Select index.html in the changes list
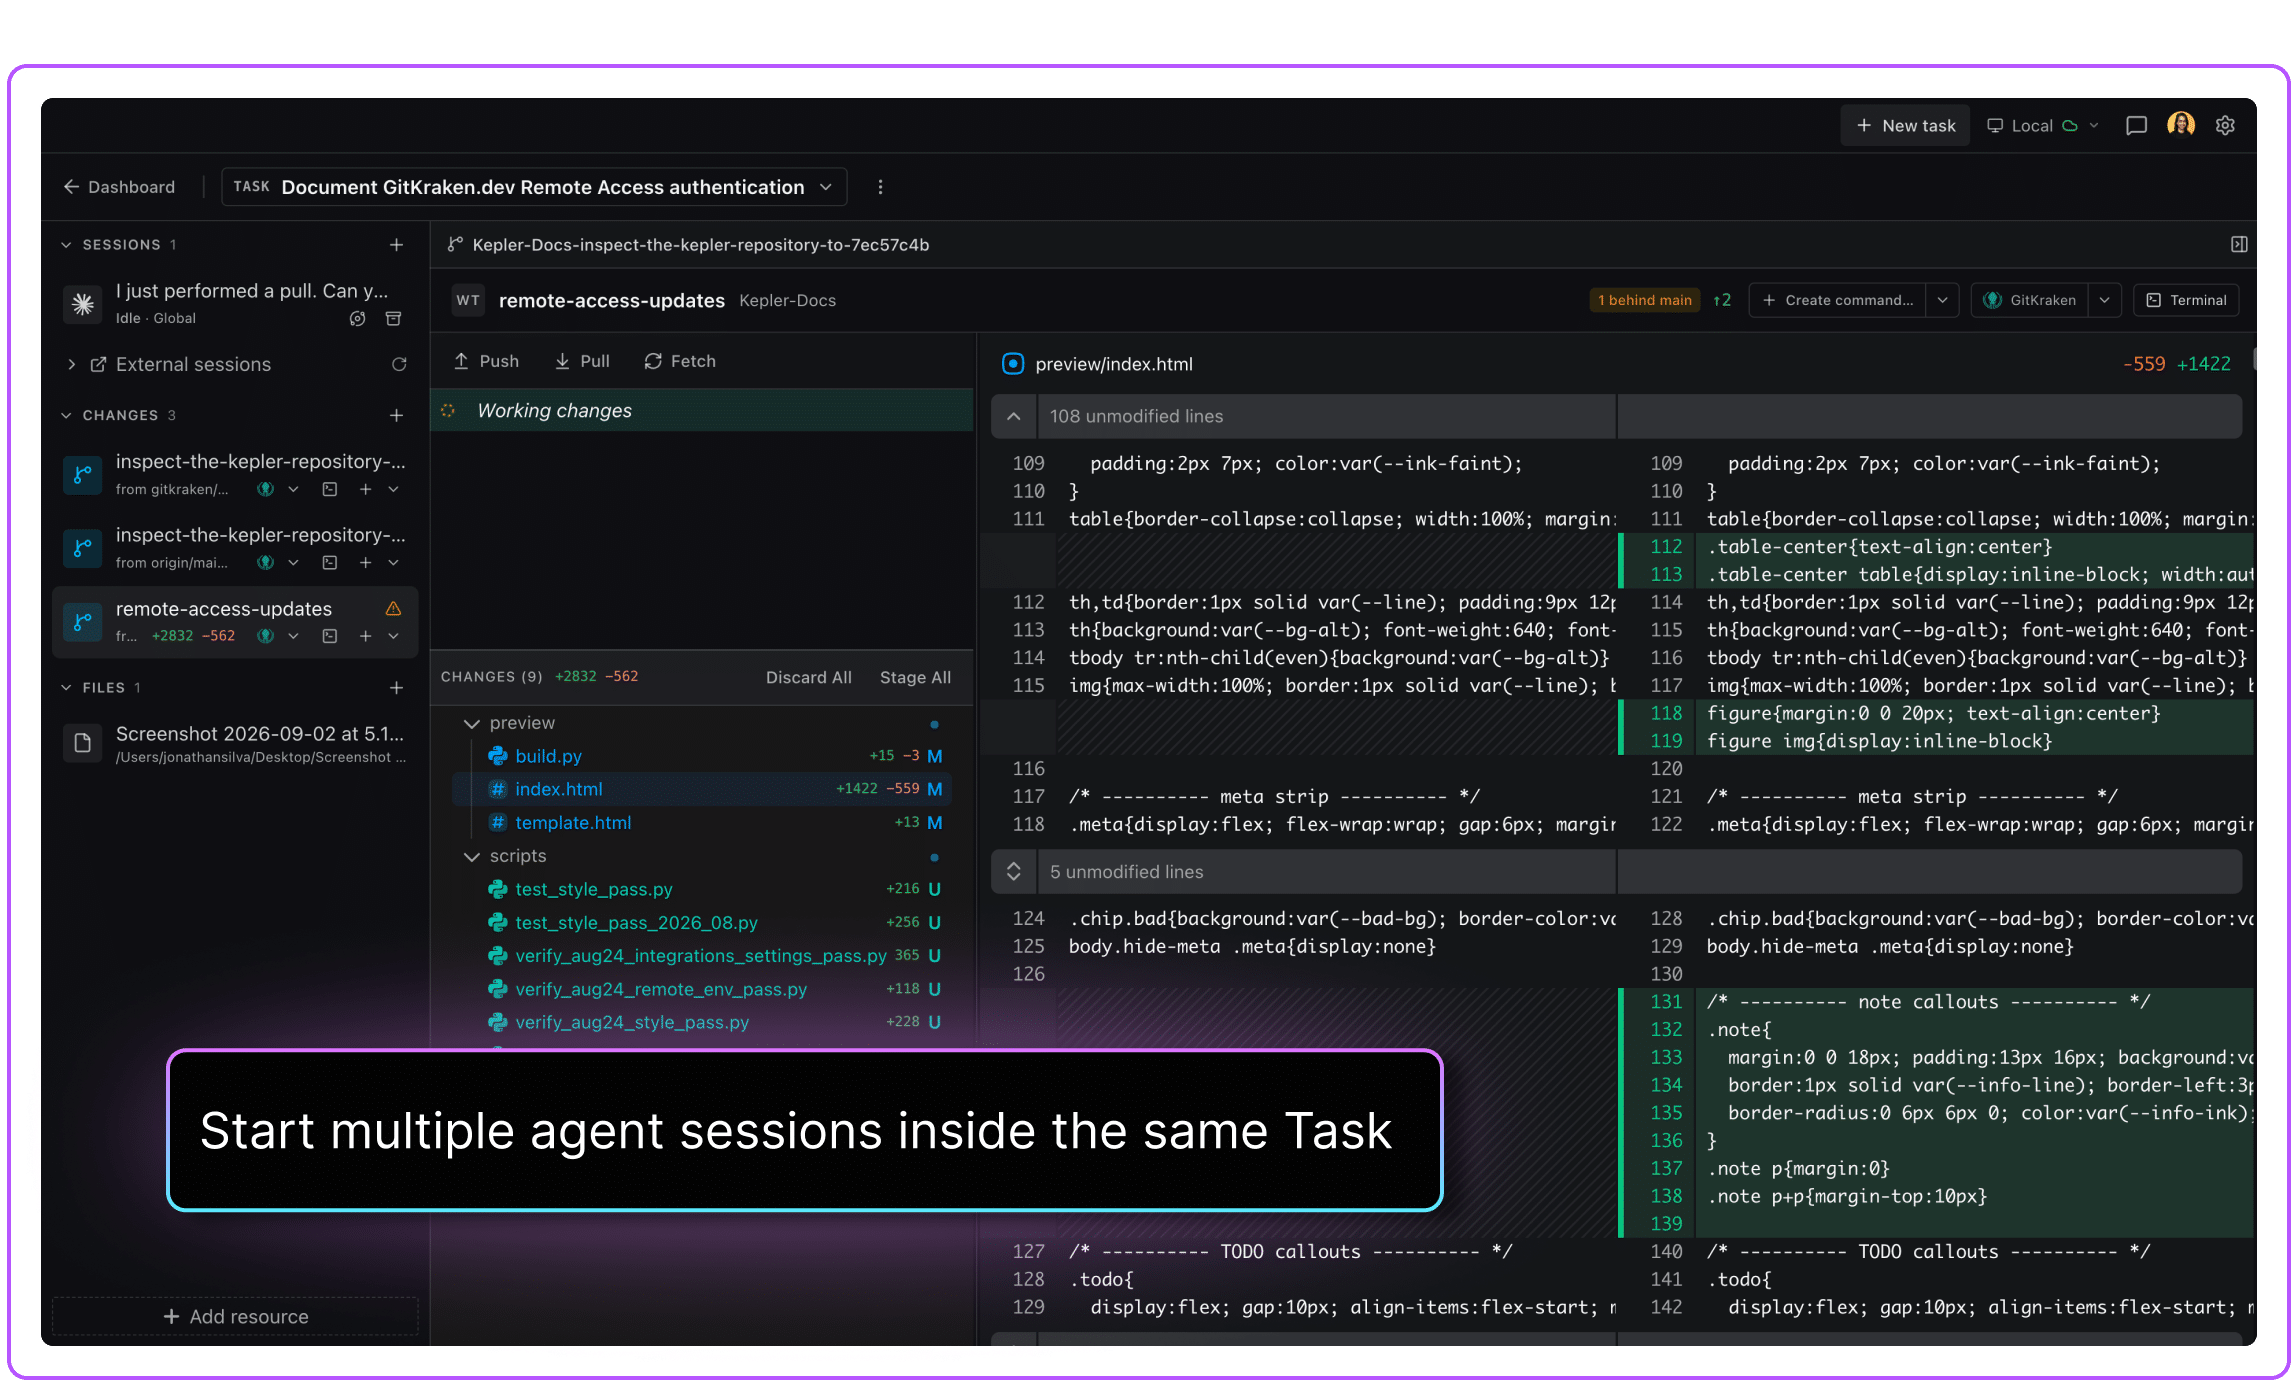Screen dimensions: 2291x1380 point(702,790)
